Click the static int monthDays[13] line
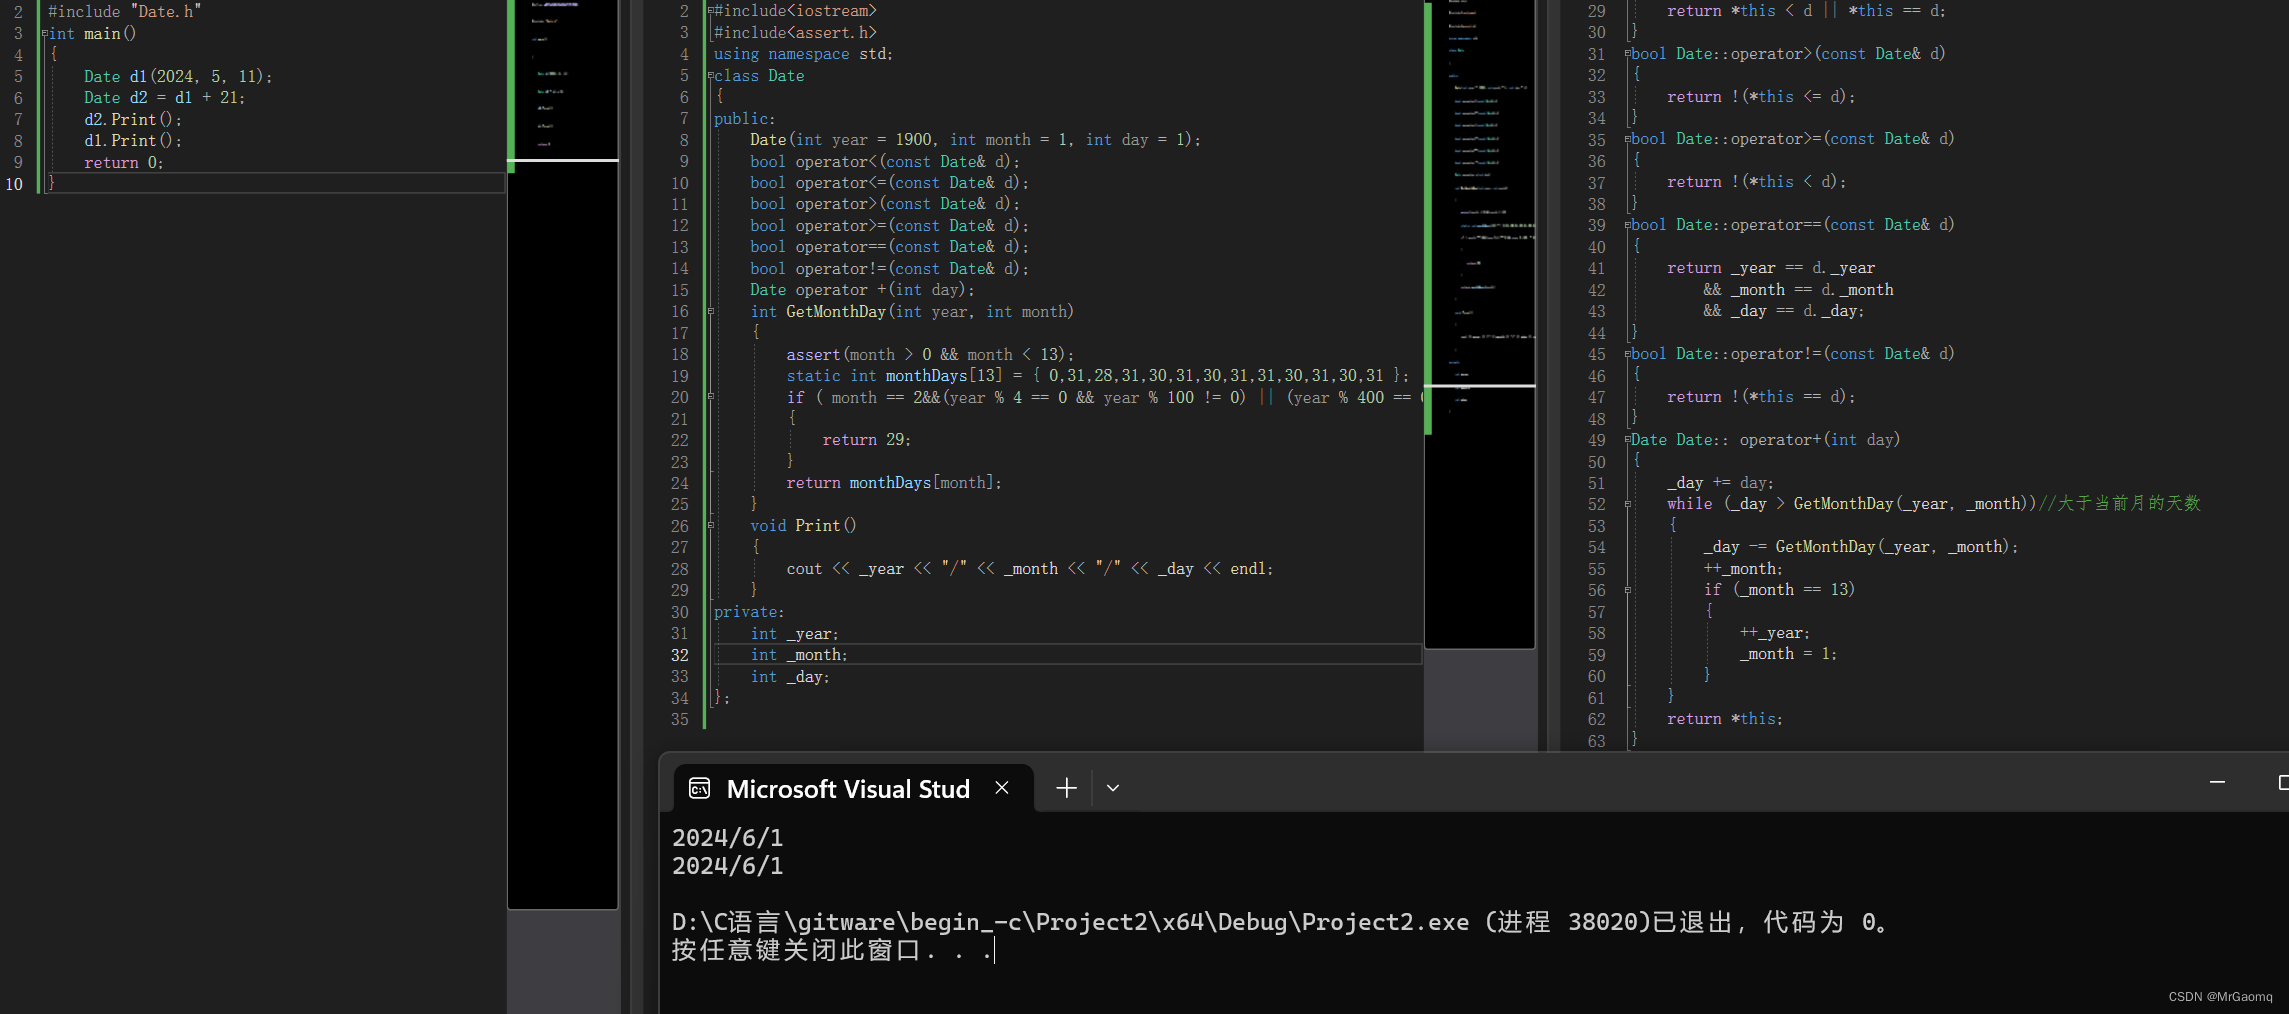The height and width of the screenshot is (1014, 2289). (1098, 376)
